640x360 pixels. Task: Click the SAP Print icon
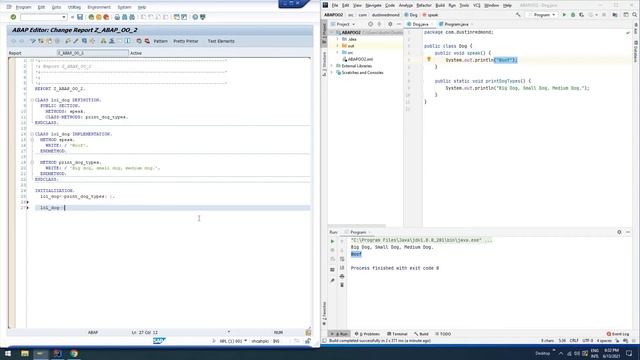coord(117,17)
